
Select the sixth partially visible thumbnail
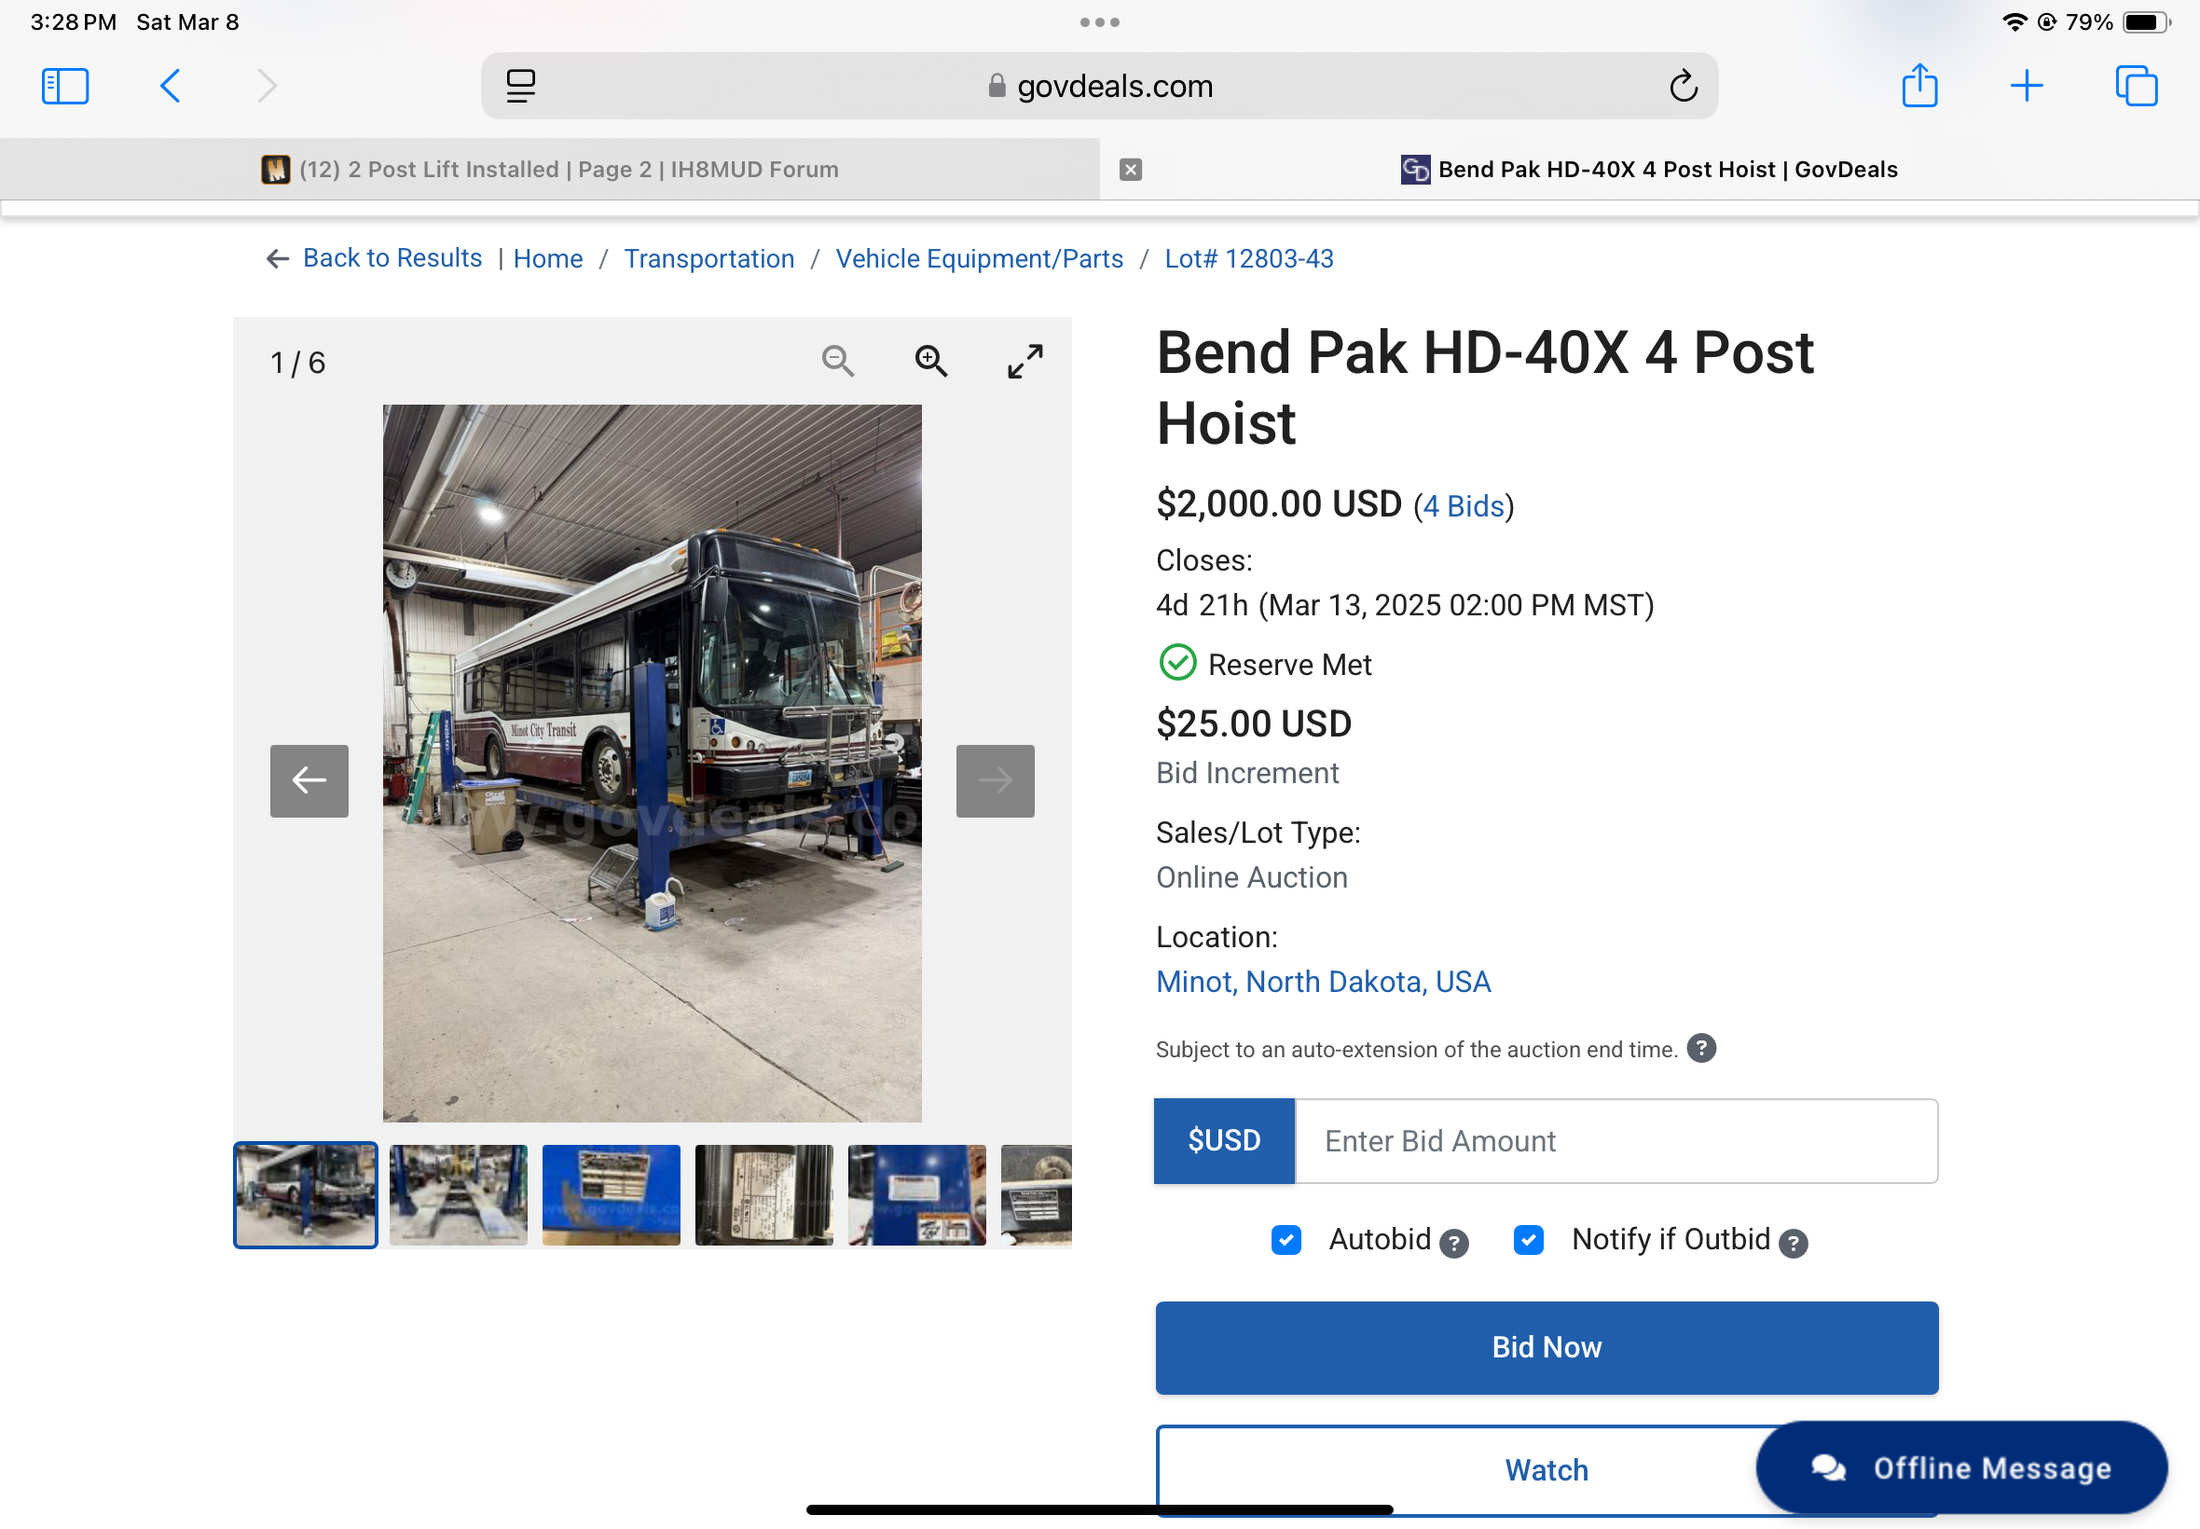point(1036,1195)
